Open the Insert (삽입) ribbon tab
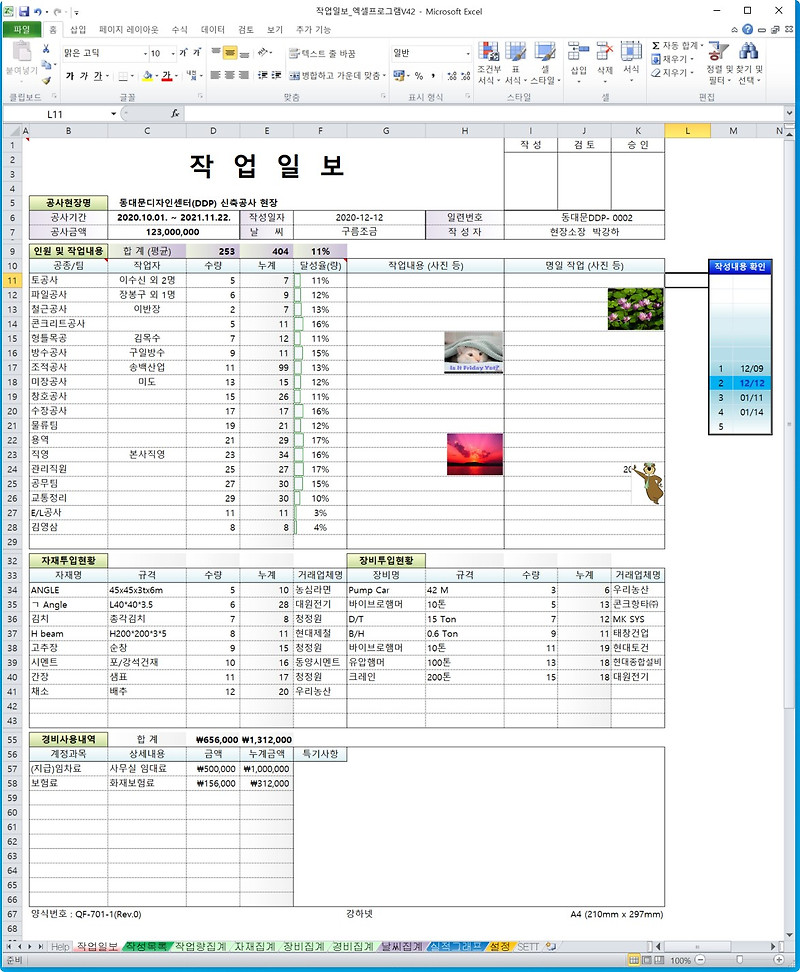The height and width of the screenshot is (972, 800). click(x=78, y=29)
